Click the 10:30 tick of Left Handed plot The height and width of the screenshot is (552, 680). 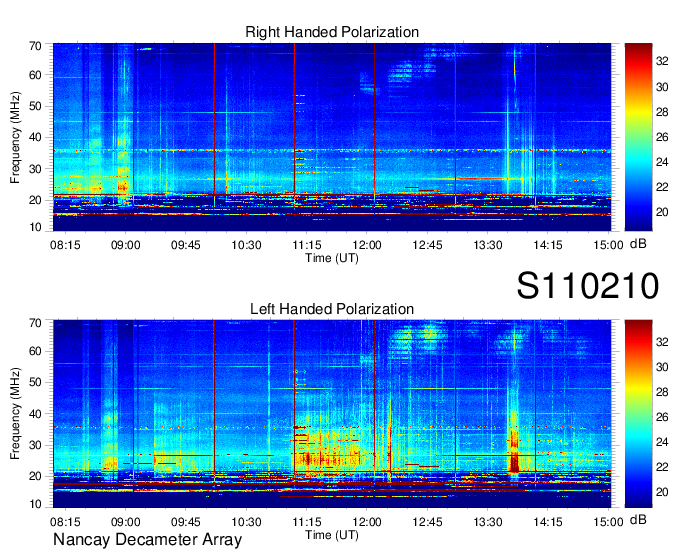[246, 522]
